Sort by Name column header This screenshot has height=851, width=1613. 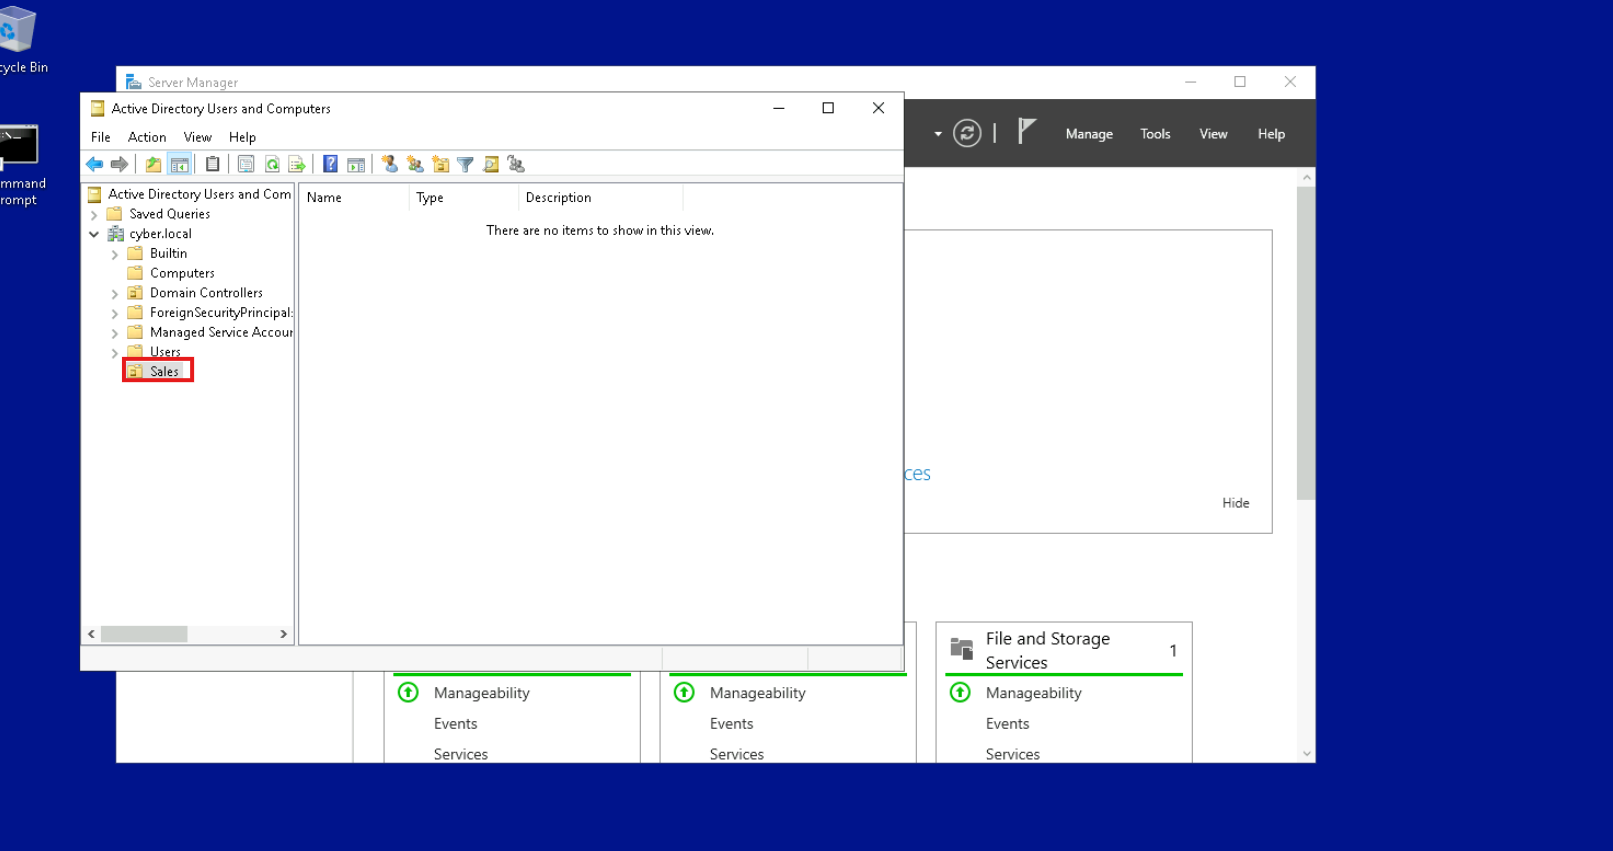354,198
